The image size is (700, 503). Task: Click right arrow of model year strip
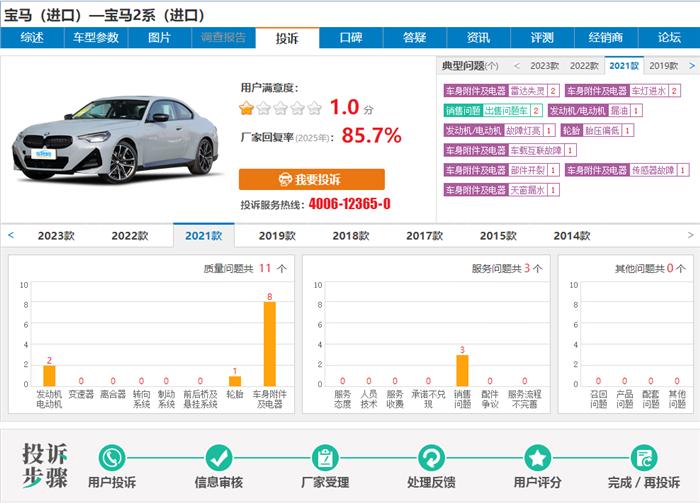coord(691,235)
